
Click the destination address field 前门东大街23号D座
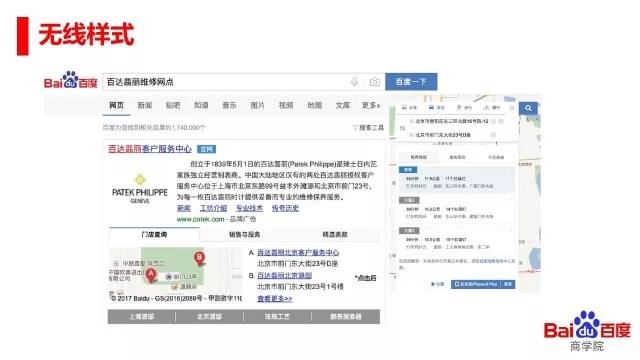tap(443, 135)
